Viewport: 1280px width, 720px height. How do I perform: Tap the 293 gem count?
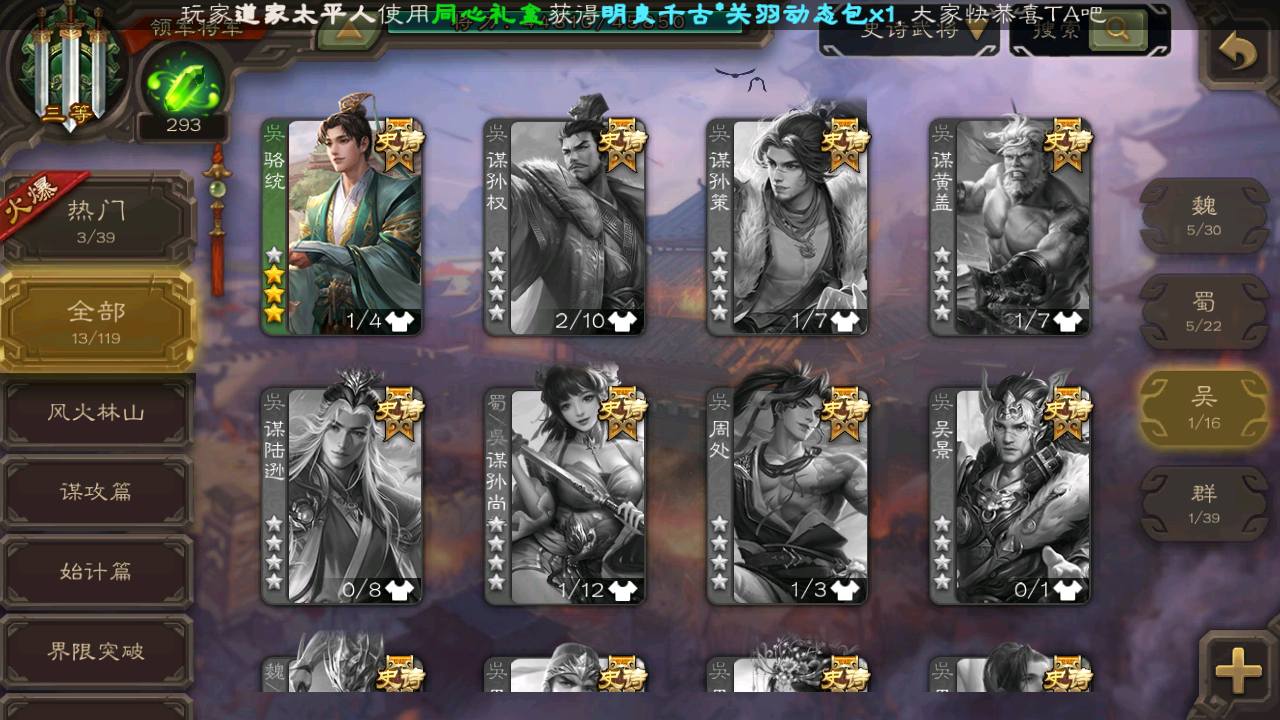183,125
